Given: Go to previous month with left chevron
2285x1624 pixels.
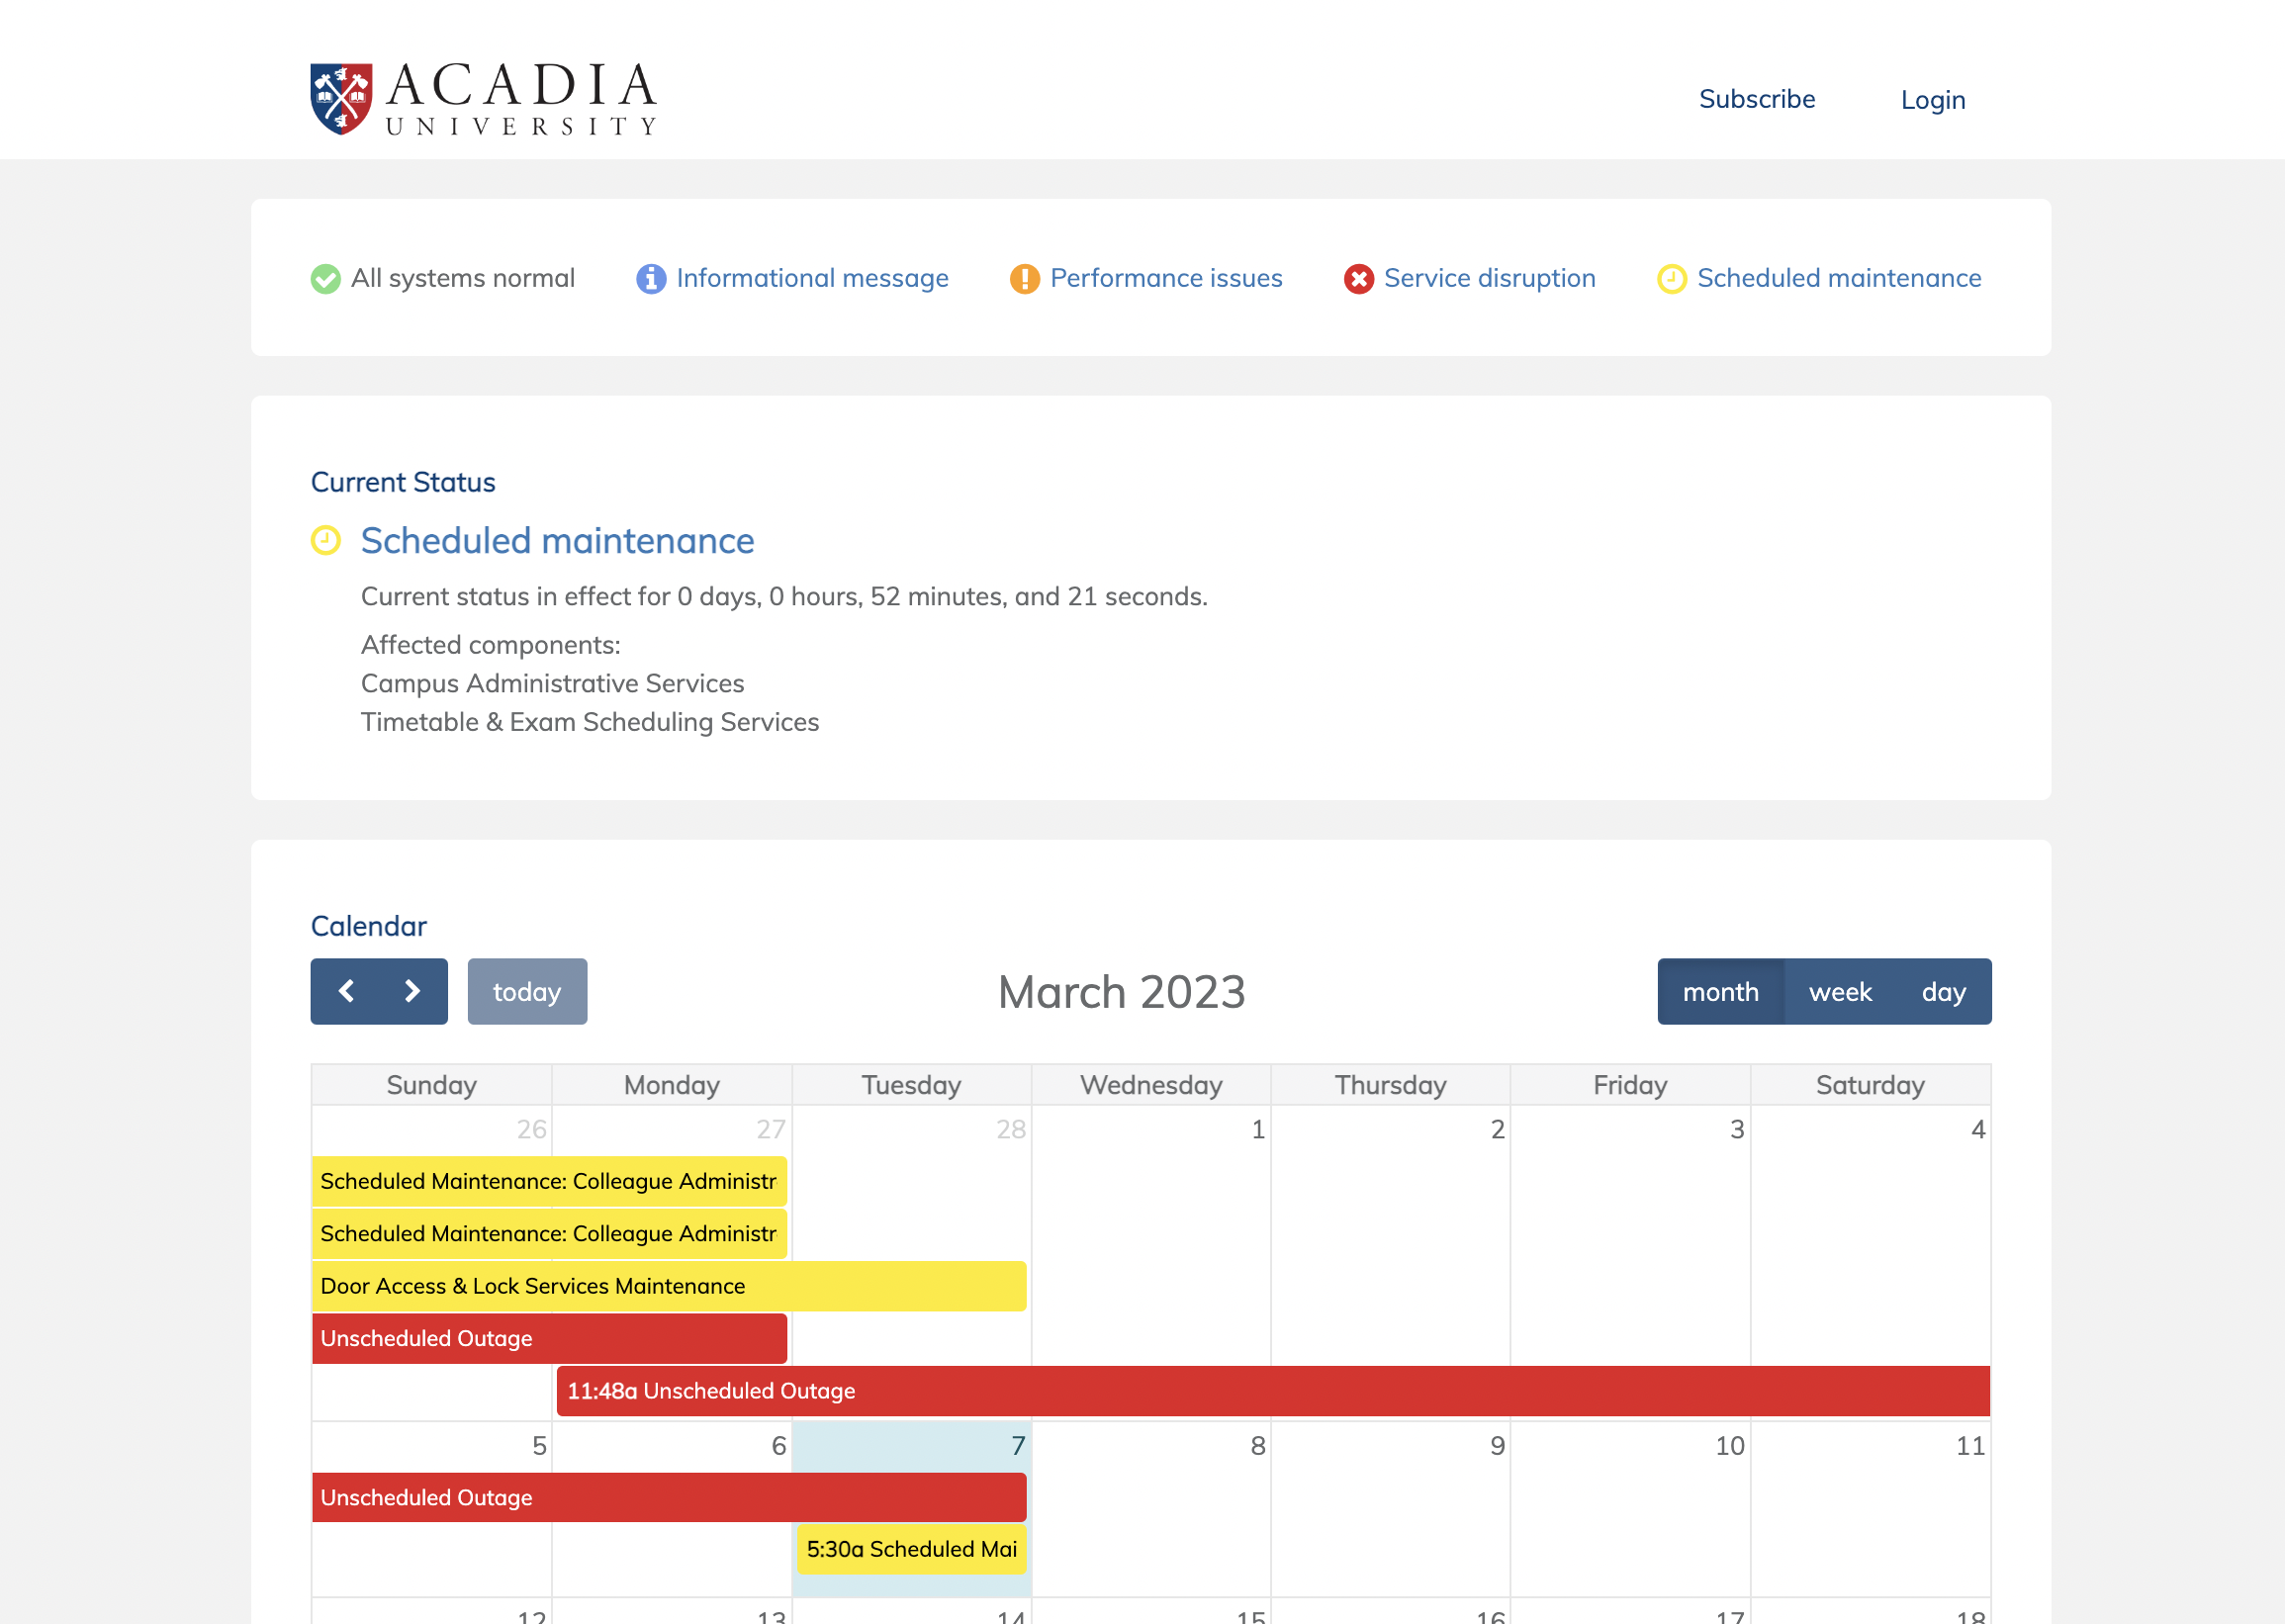Looking at the screenshot, I should (346, 991).
